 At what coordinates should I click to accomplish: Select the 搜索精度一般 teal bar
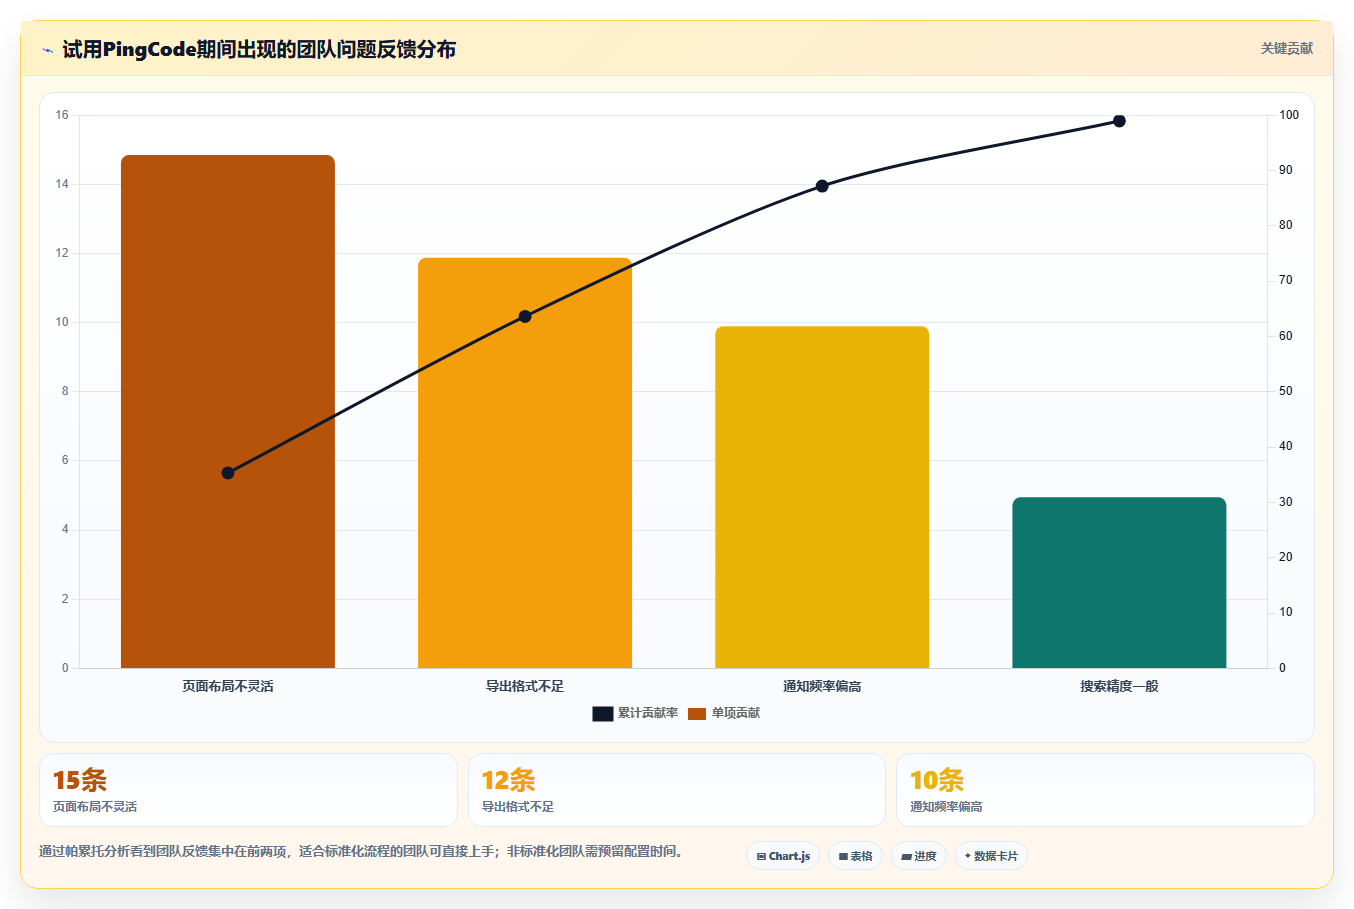[1119, 582]
